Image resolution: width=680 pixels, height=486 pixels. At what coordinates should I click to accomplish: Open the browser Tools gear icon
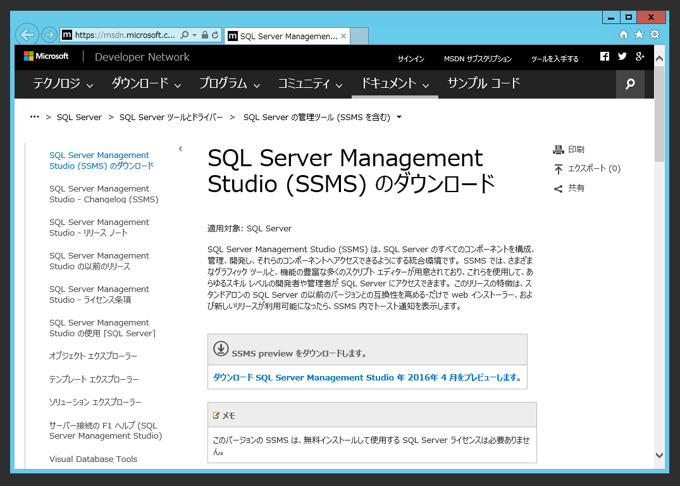pyautogui.click(x=655, y=34)
